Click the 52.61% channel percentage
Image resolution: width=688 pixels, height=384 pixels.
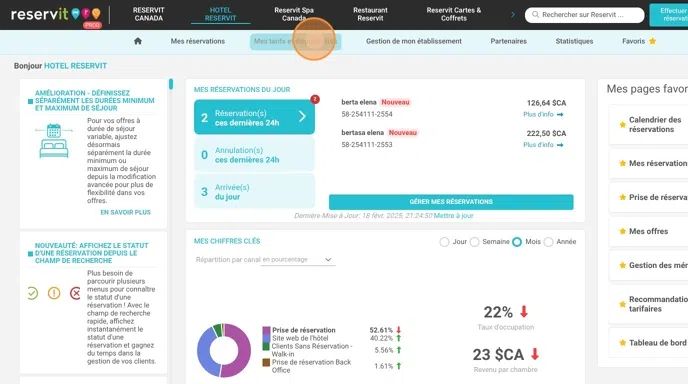(381, 330)
